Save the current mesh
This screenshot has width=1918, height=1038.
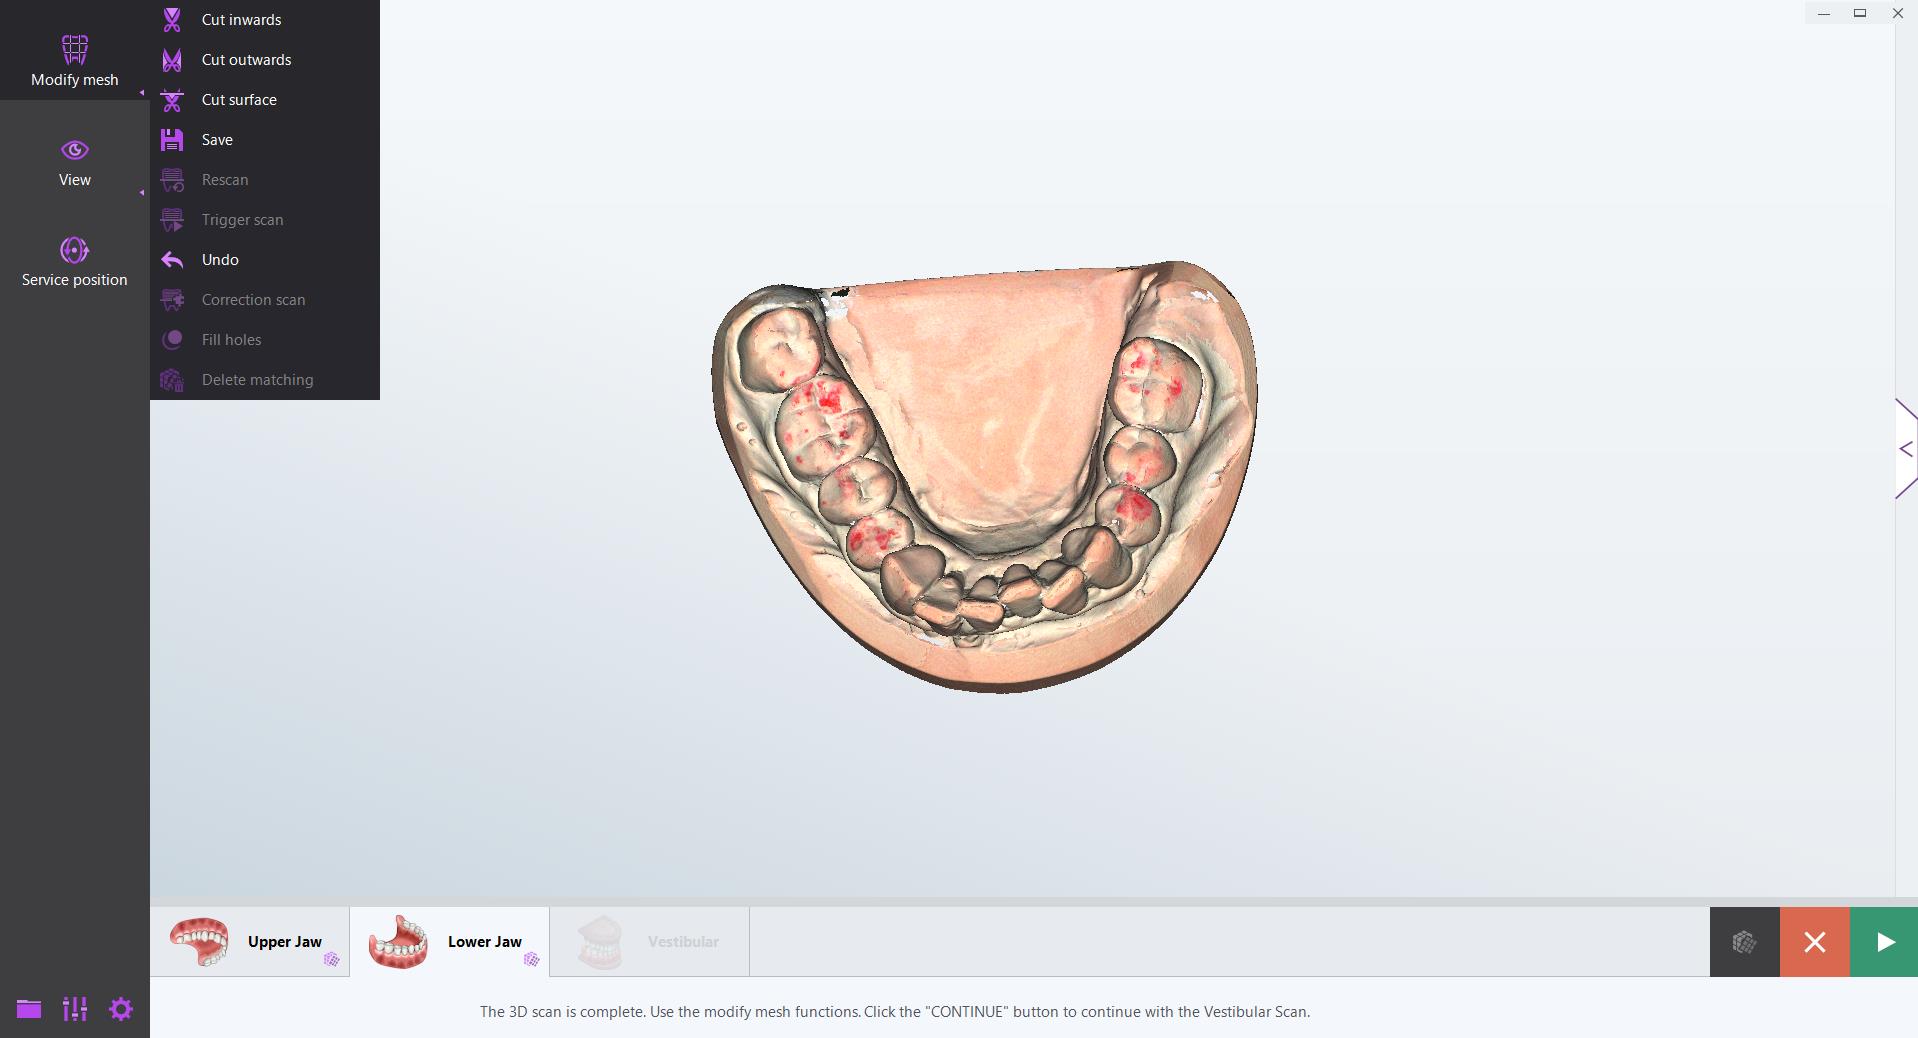(x=215, y=140)
